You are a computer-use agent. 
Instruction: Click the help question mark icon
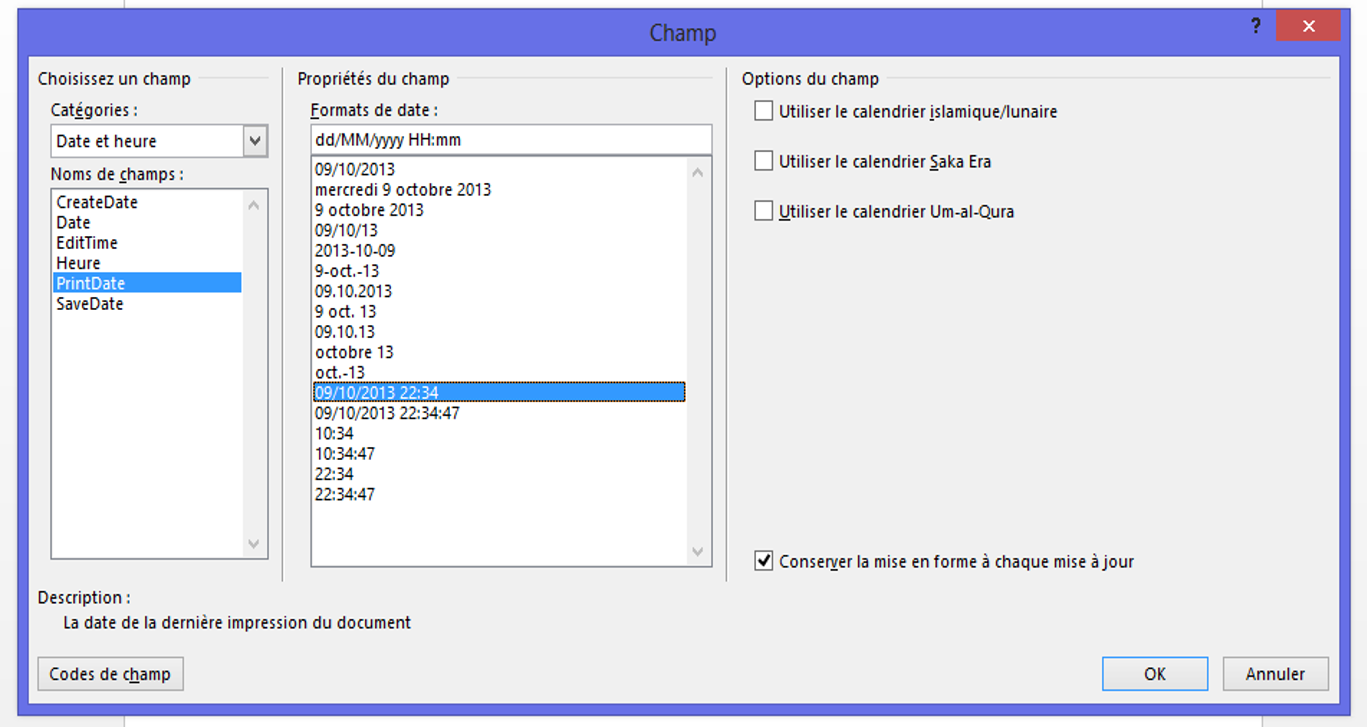(1256, 27)
